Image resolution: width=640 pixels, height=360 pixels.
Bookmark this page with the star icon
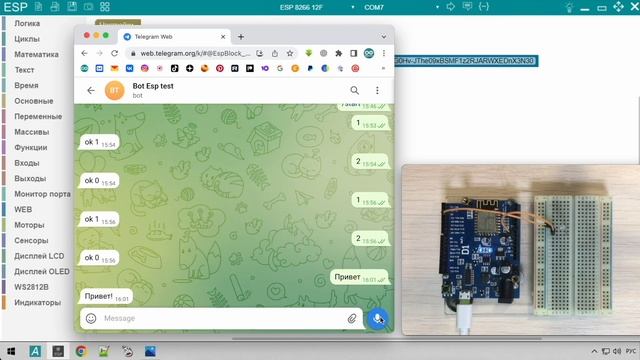[290, 53]
